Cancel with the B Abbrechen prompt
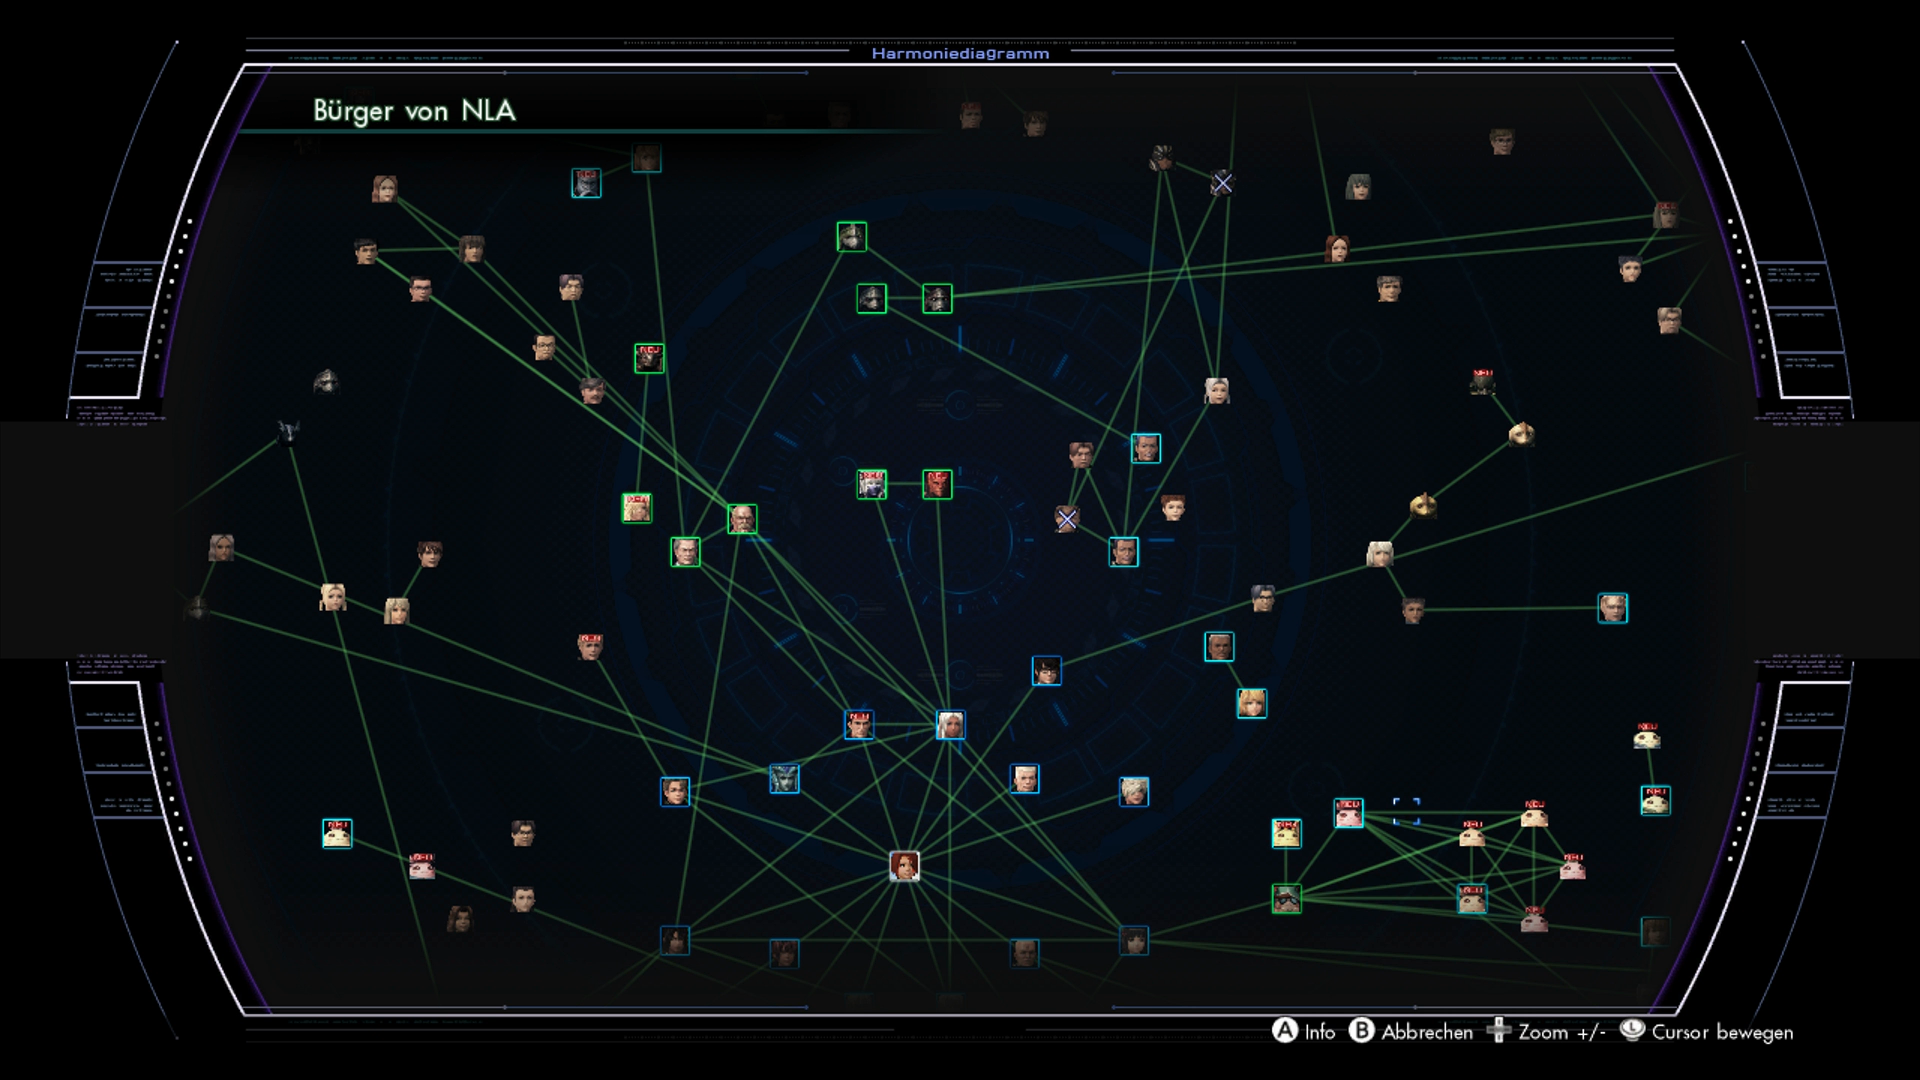 point(1411,1031)
